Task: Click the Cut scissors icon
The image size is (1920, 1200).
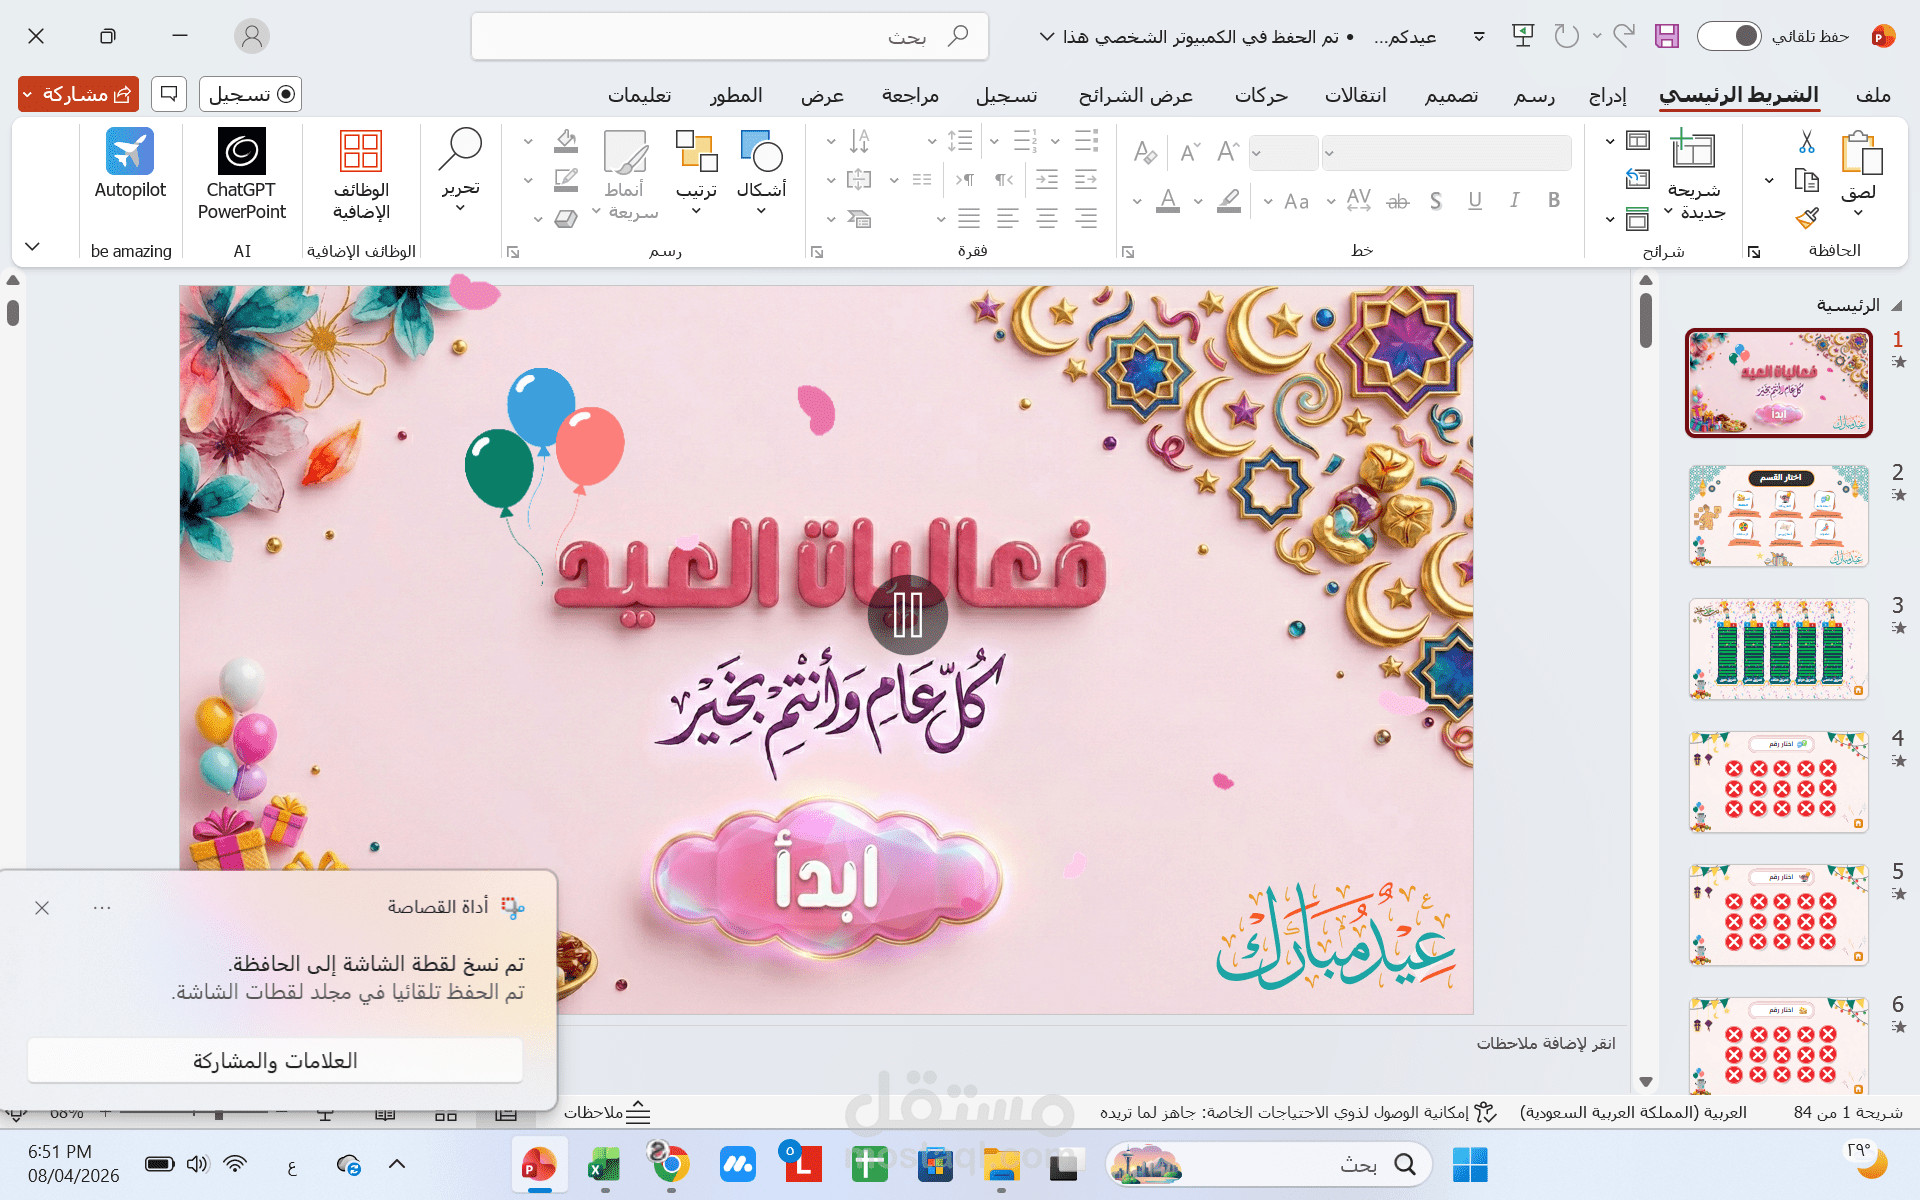Action: [1806, 141]
